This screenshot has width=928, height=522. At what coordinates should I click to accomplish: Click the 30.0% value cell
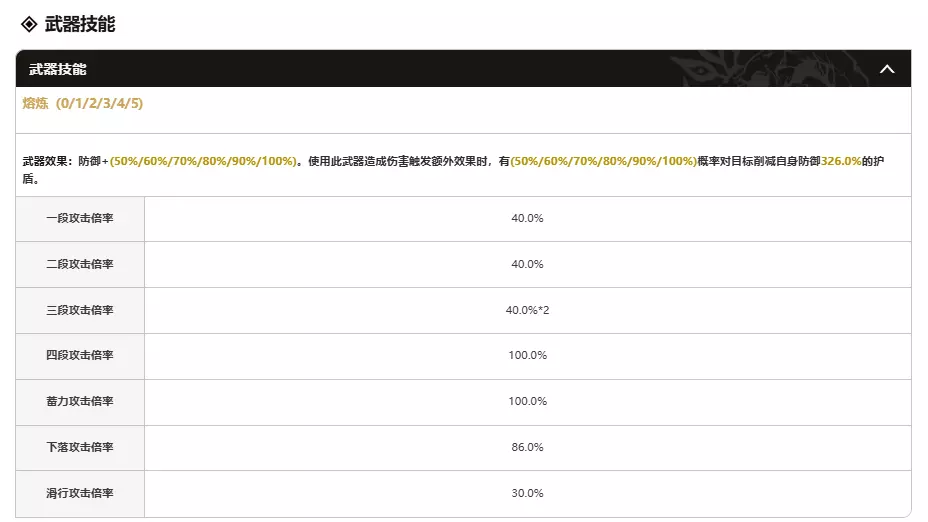point(527,493)
